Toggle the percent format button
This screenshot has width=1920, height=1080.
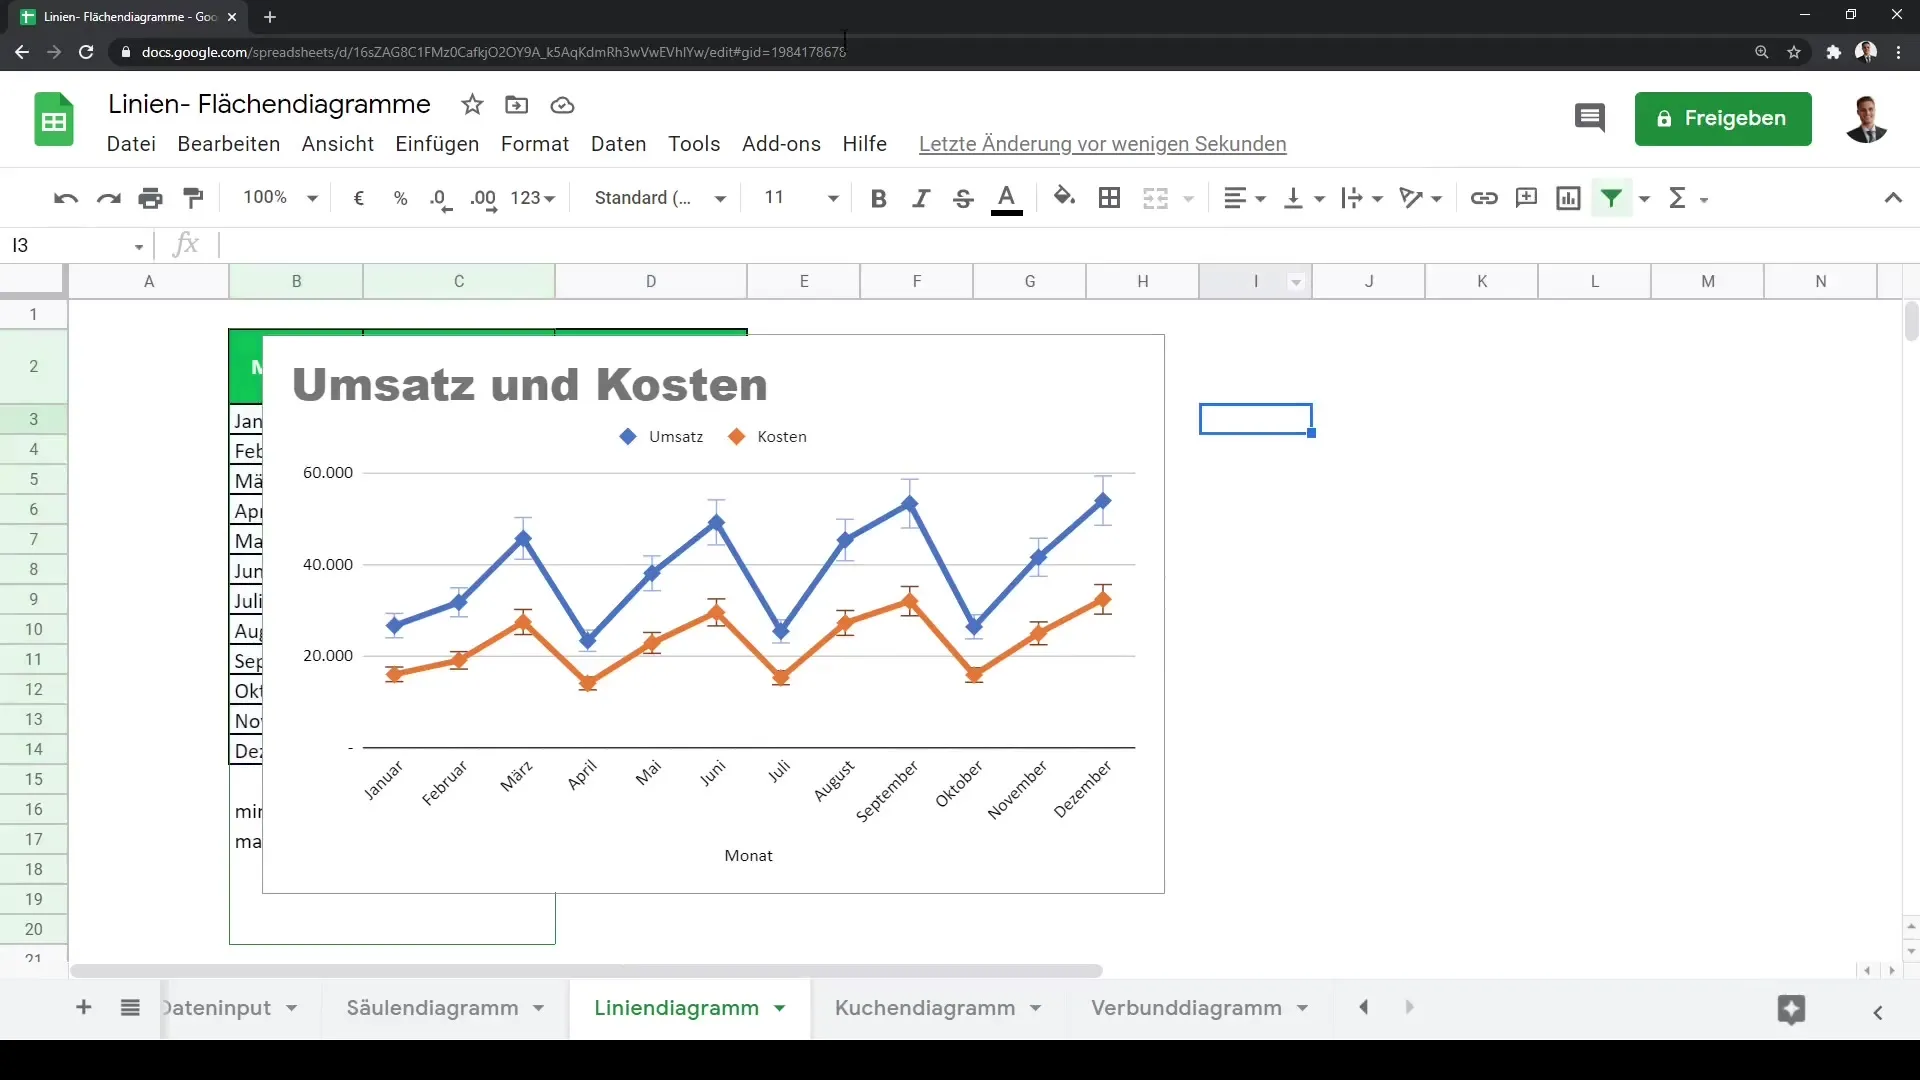[x=401, y=196]
